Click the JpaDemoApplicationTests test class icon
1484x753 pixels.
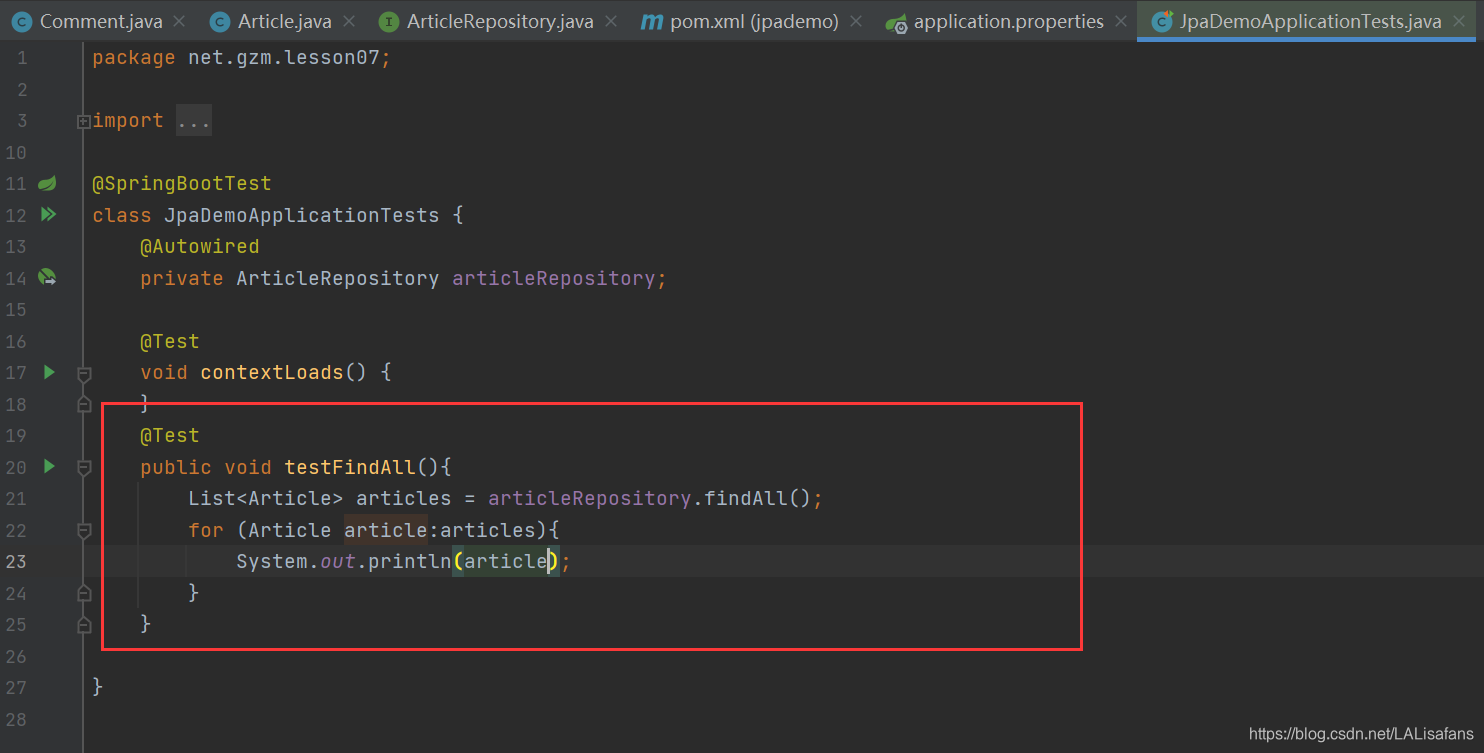1162,21
